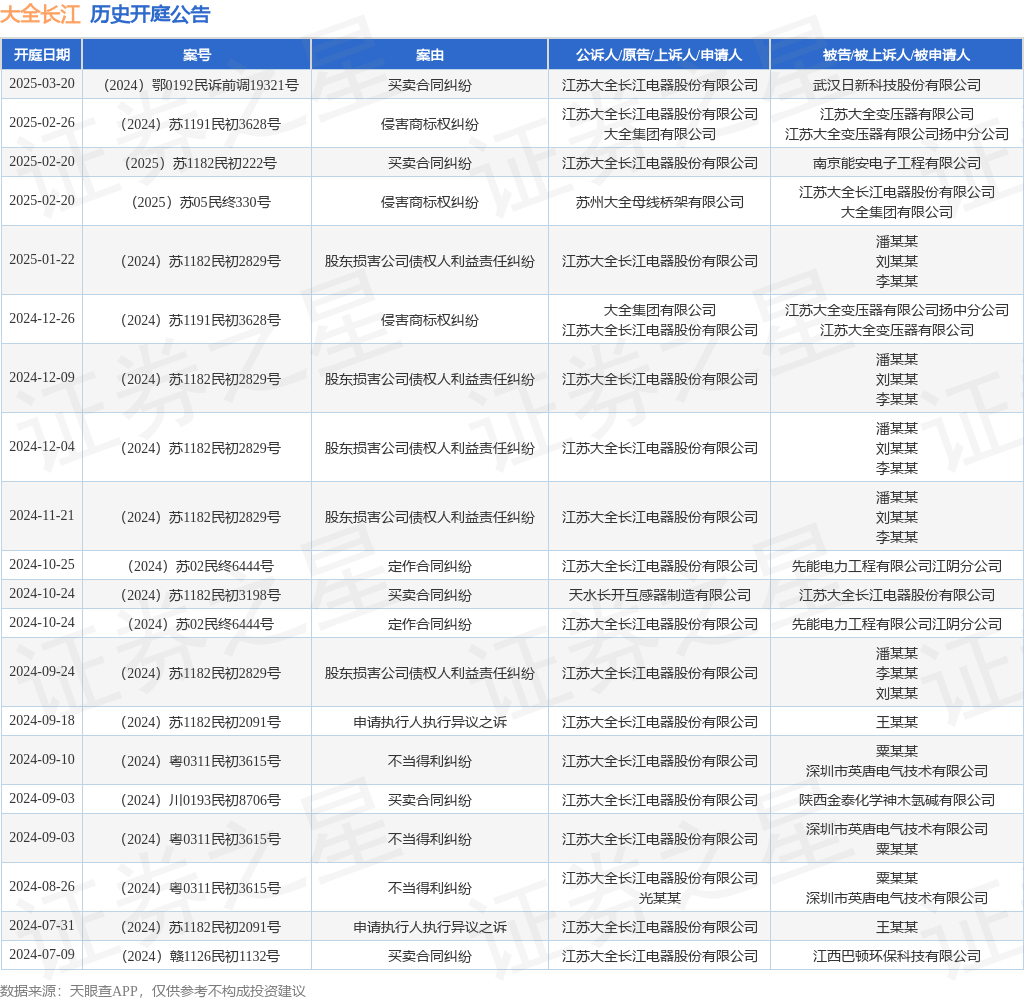Click 申请执行人执行异议之诉 in the 2024-09-18 row

coord(430,722)
